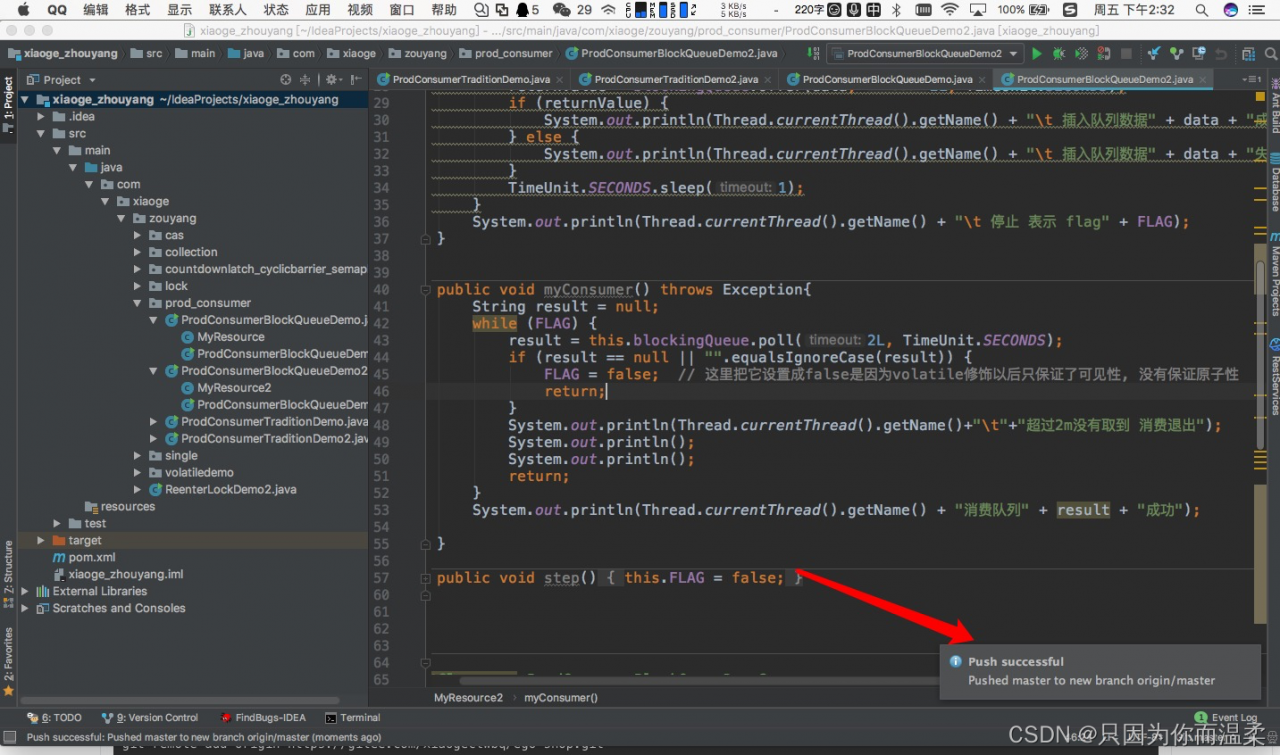Expand the target folder
Viewport: 1280px width, 755px height.
tap(42, 541)
